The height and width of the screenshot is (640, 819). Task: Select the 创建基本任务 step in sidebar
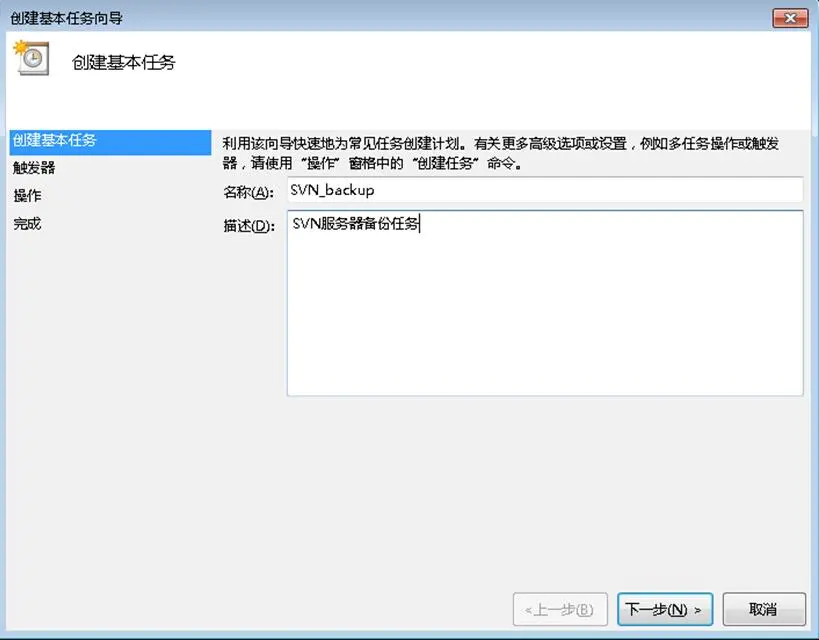point(110,142)
